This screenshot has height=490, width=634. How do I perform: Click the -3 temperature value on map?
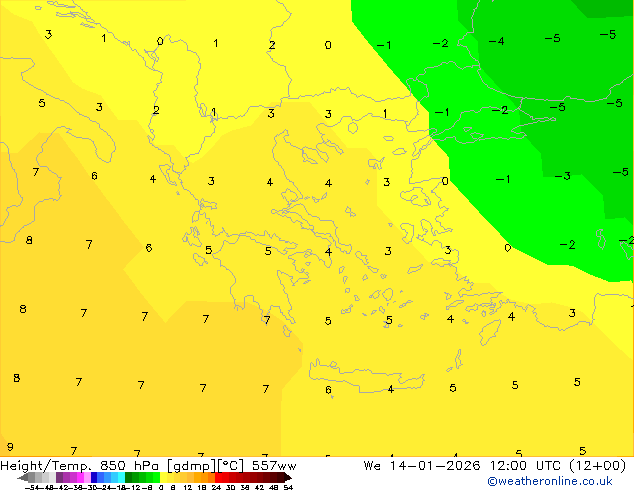point(562,176)
